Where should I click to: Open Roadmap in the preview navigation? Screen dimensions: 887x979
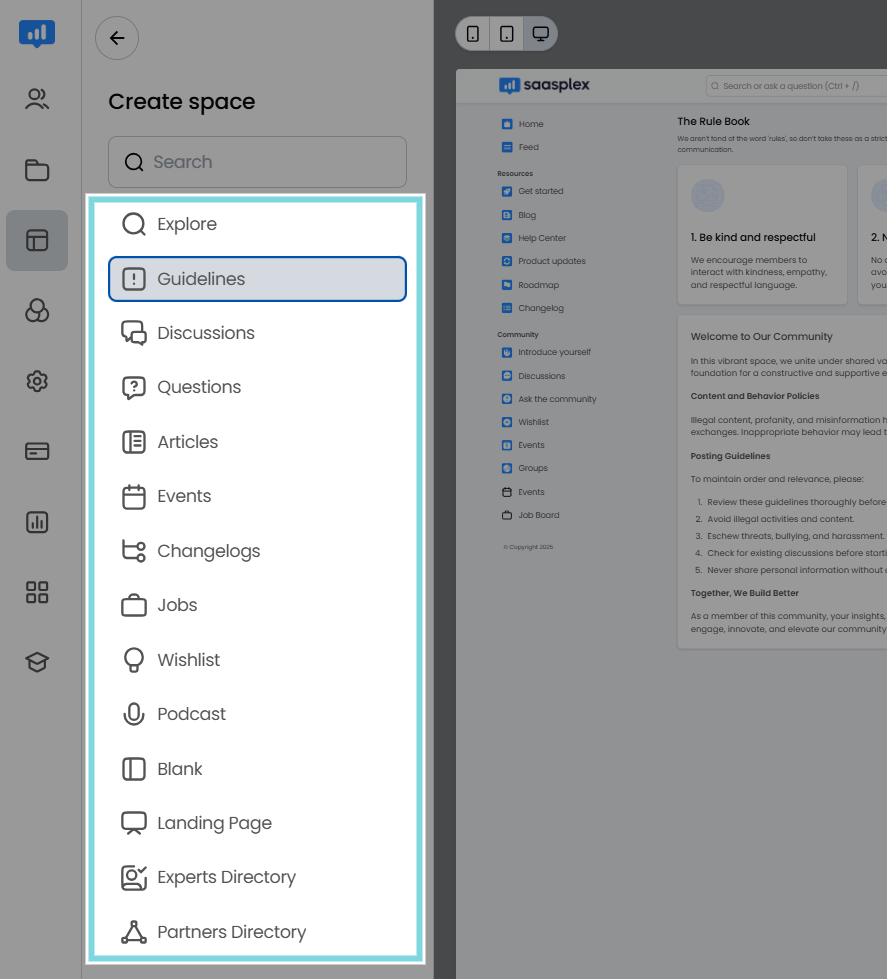531,285
